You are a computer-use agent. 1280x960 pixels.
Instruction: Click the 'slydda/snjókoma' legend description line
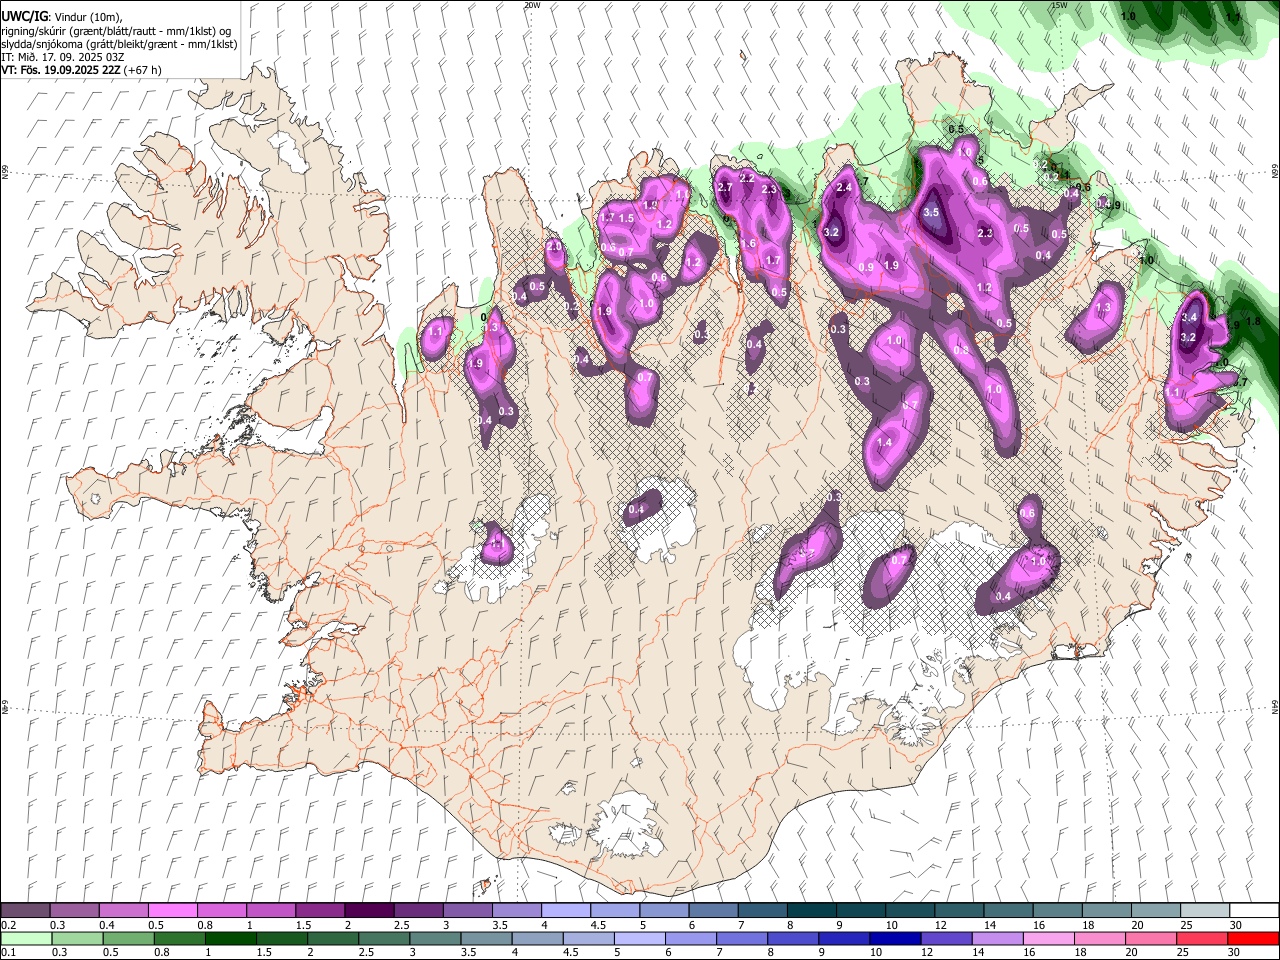point(119,44)
